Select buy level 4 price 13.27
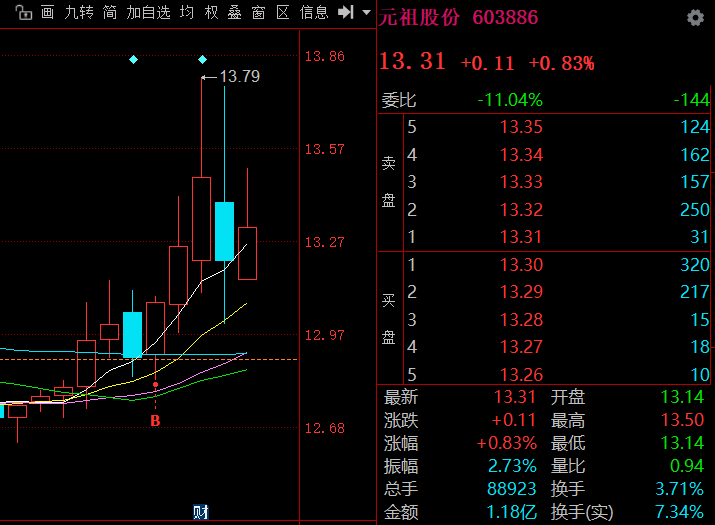The width and height of the screenshot is (715, 525). pos(521,347)
